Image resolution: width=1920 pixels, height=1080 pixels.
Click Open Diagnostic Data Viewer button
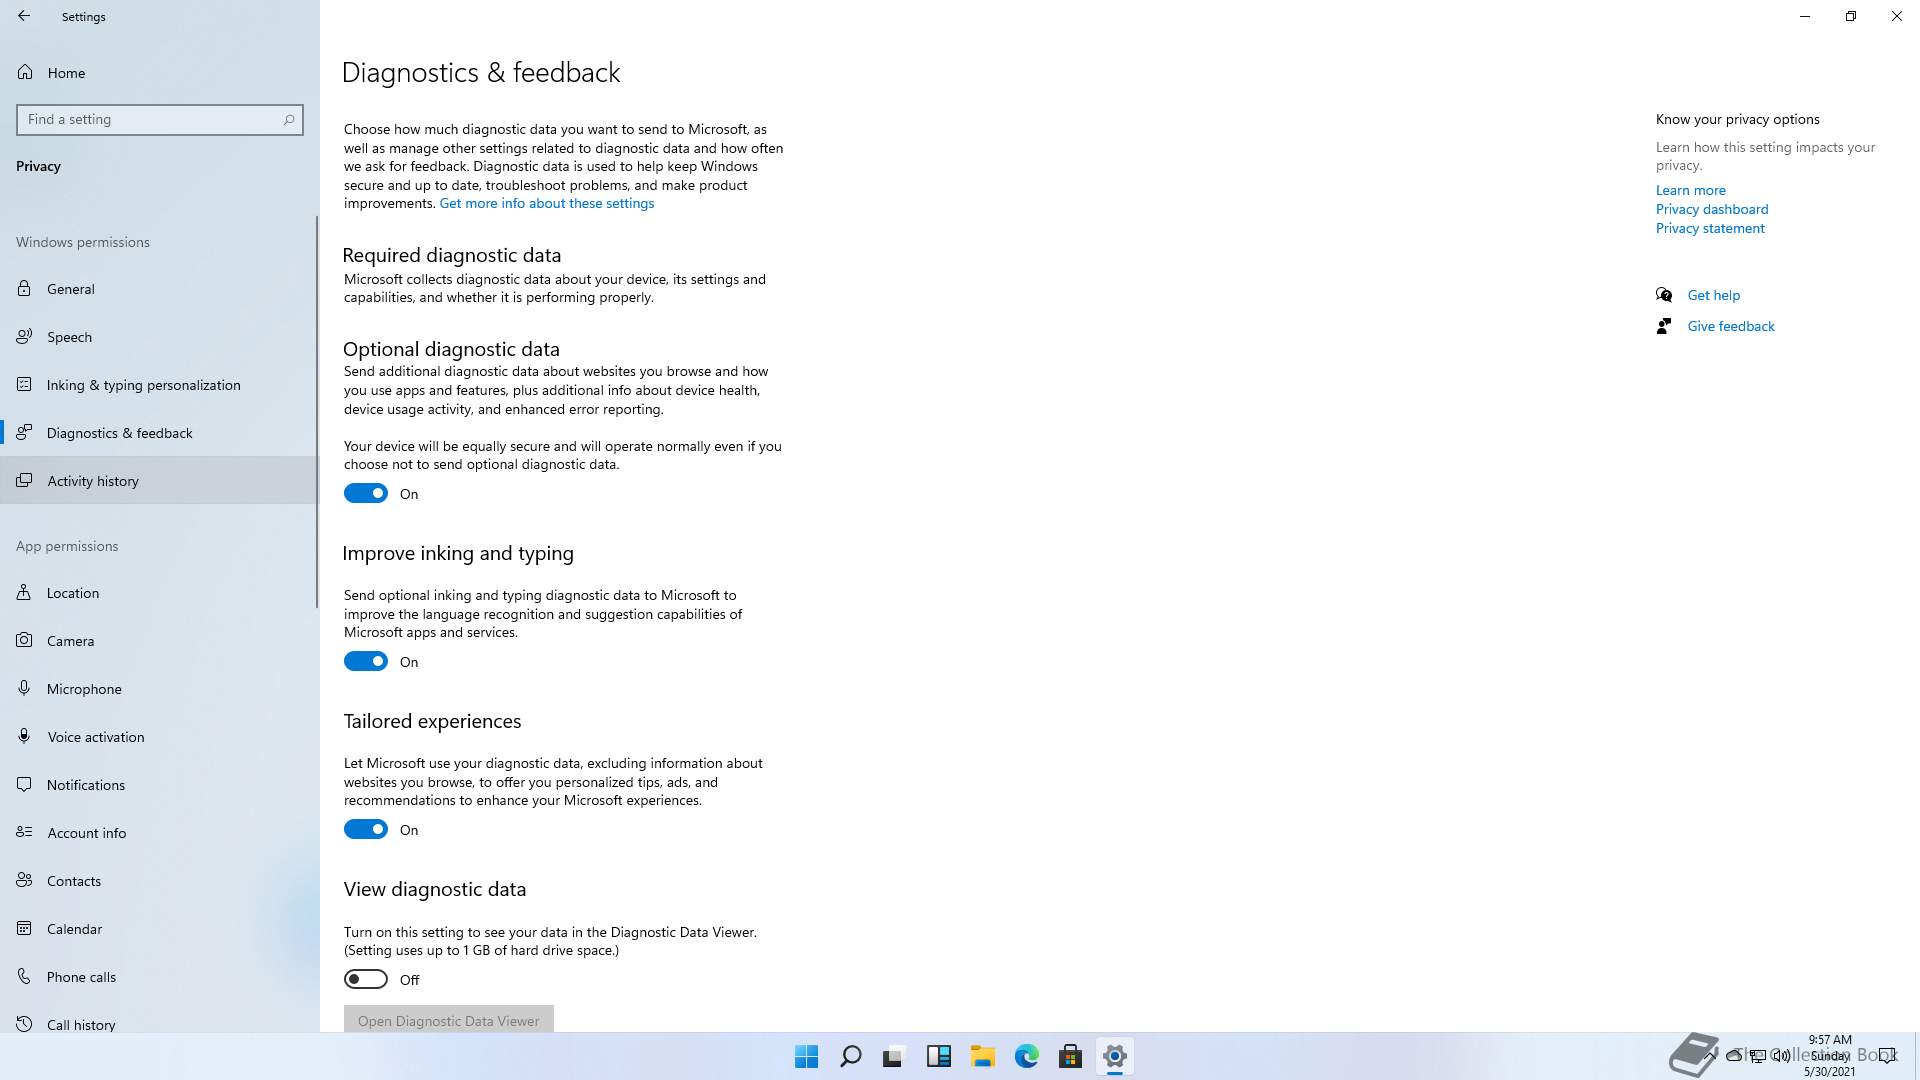tap(449, 1019)
